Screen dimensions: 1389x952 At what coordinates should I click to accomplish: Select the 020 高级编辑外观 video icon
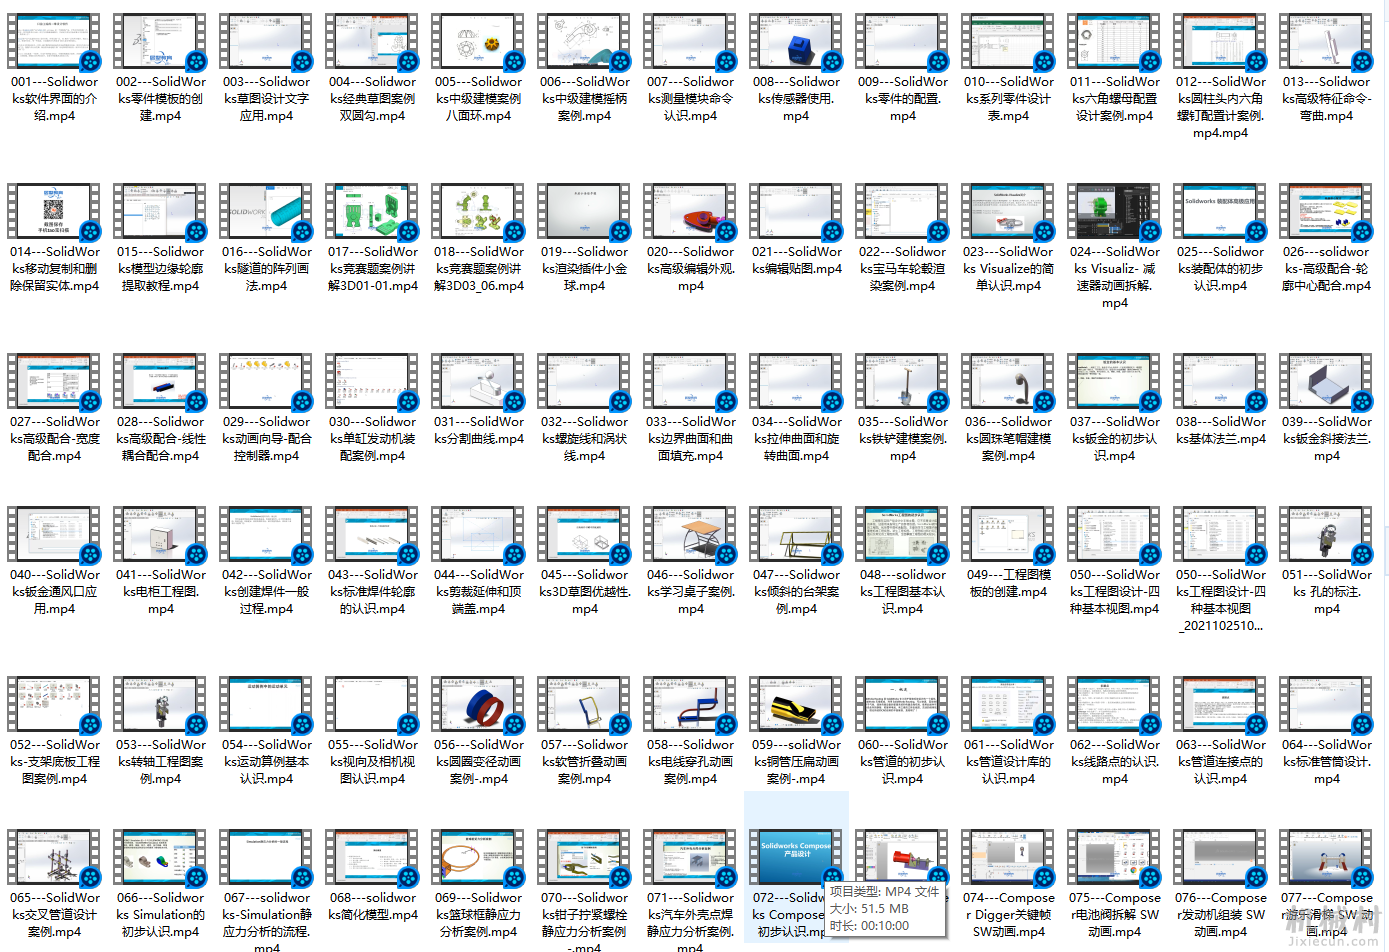click(690, 212)
